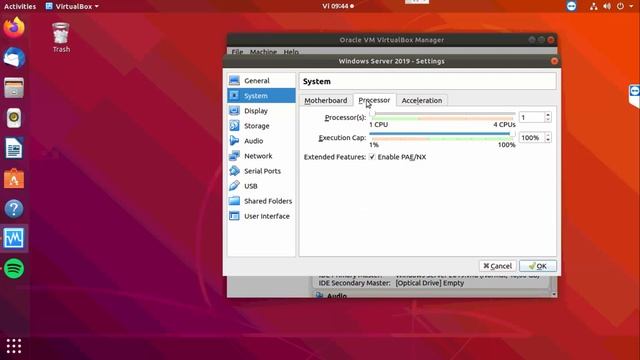
Task: Open the File menu in VirtualBox Manager
Action: pos(237,52)
